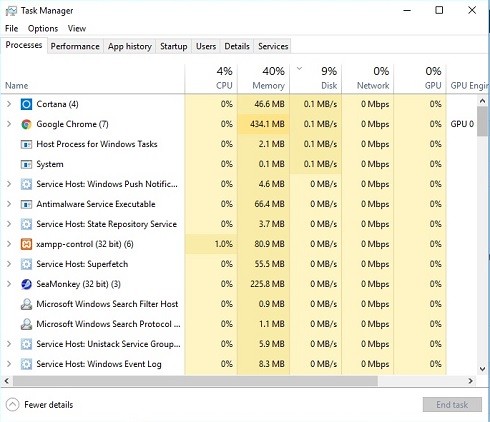Click the Antimalware Service Executable icon
Screen dimensions: 490x422
(26, 204)
